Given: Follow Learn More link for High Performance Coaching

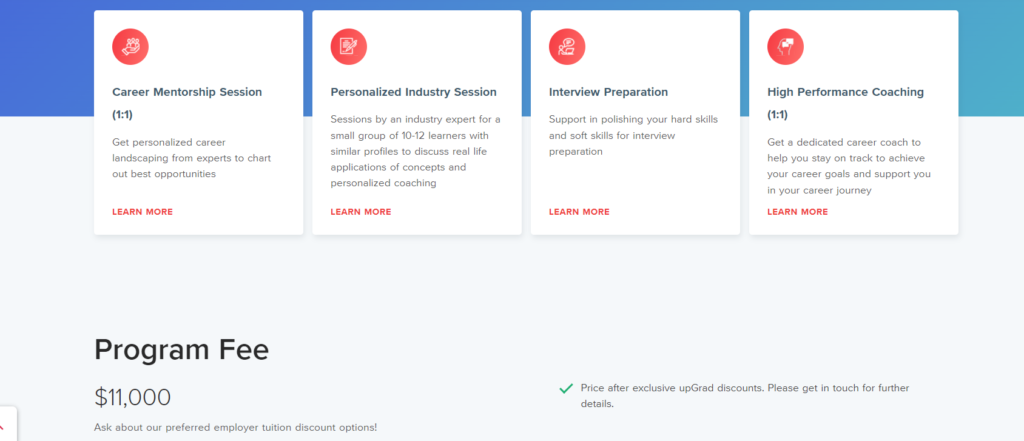Looking at the screenshot, I should point(797,212).
